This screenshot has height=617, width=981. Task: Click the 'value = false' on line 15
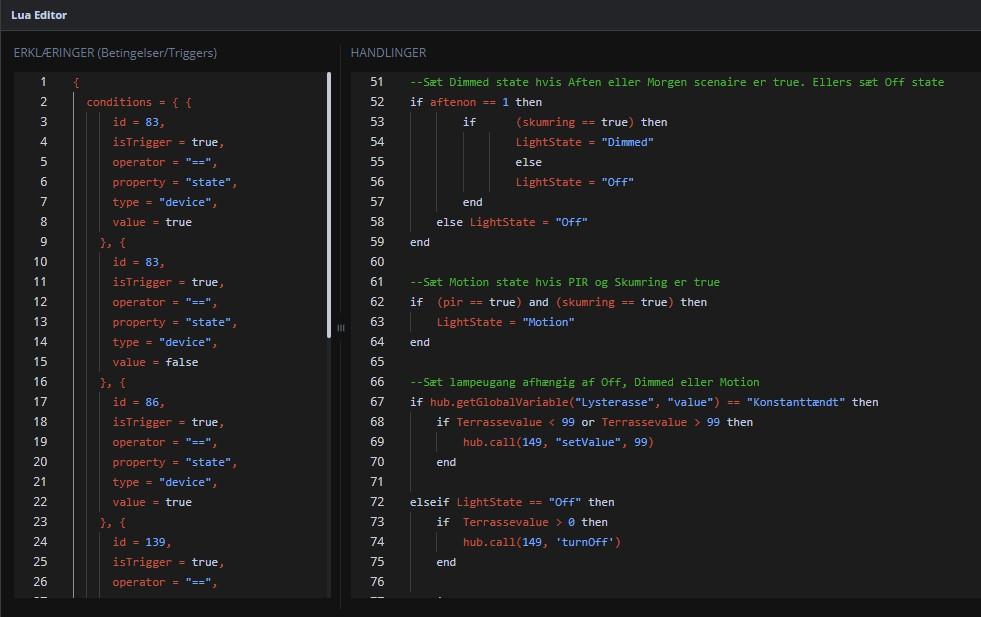(155, 362)
